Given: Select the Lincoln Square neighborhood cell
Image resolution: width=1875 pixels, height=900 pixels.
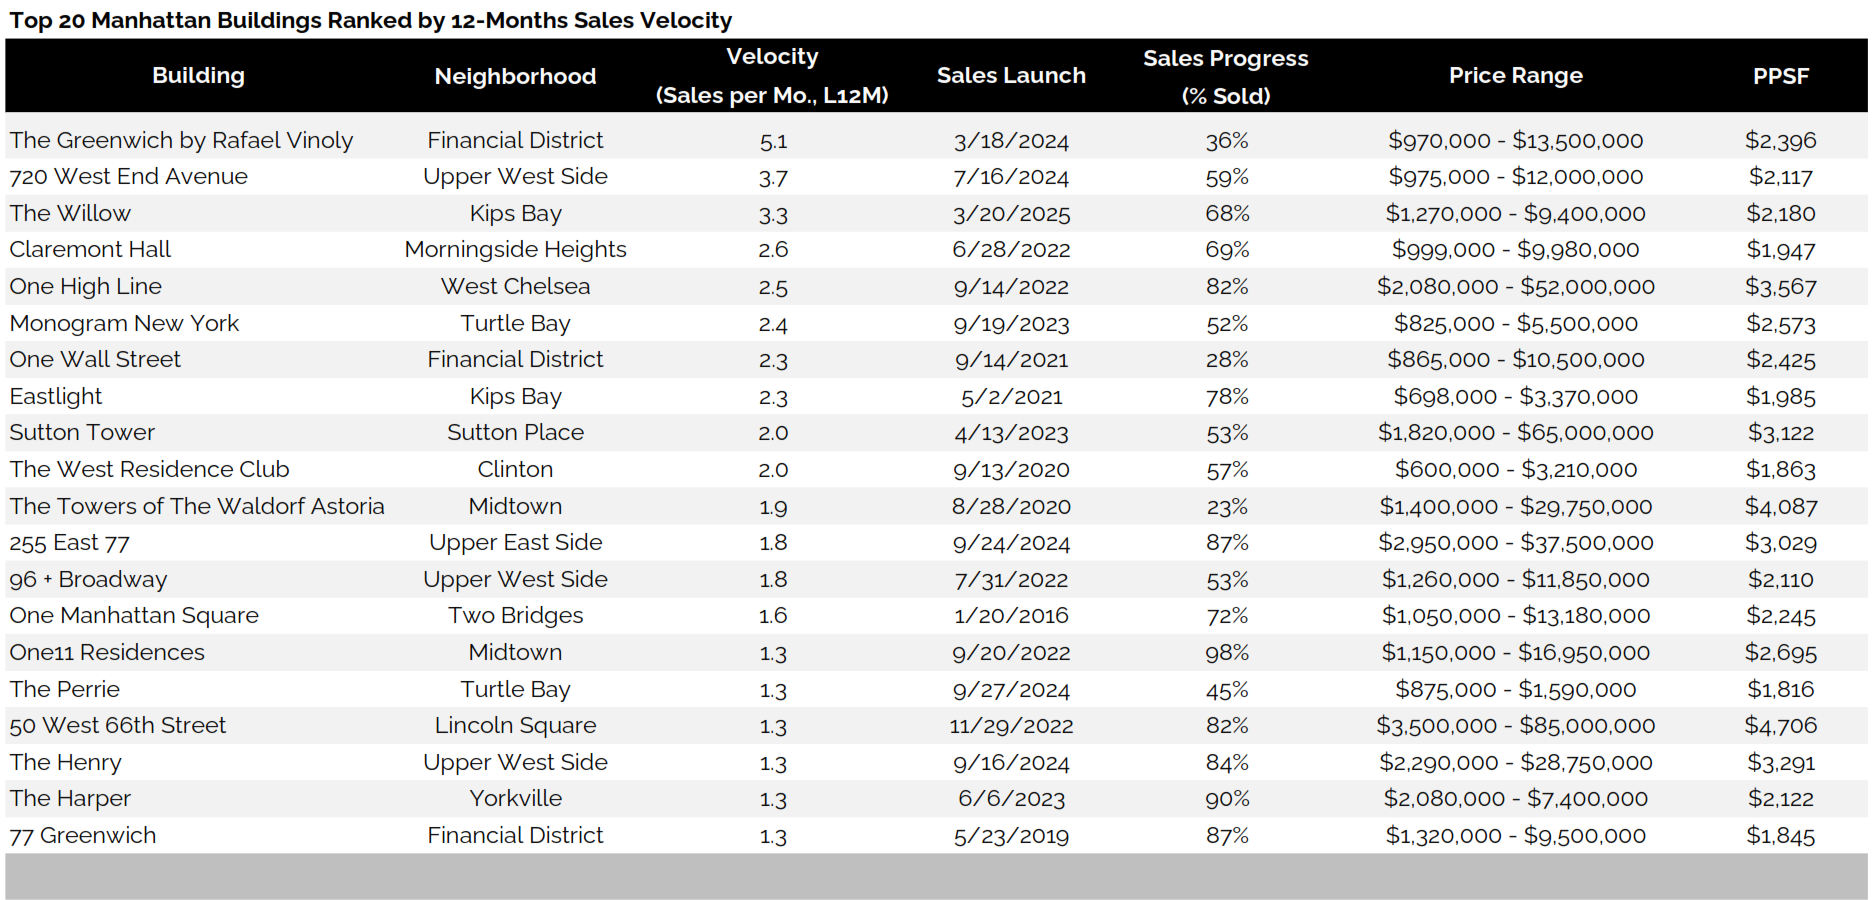Looking at the screenshot, I should pyautogui.click(x=515, y=726).
